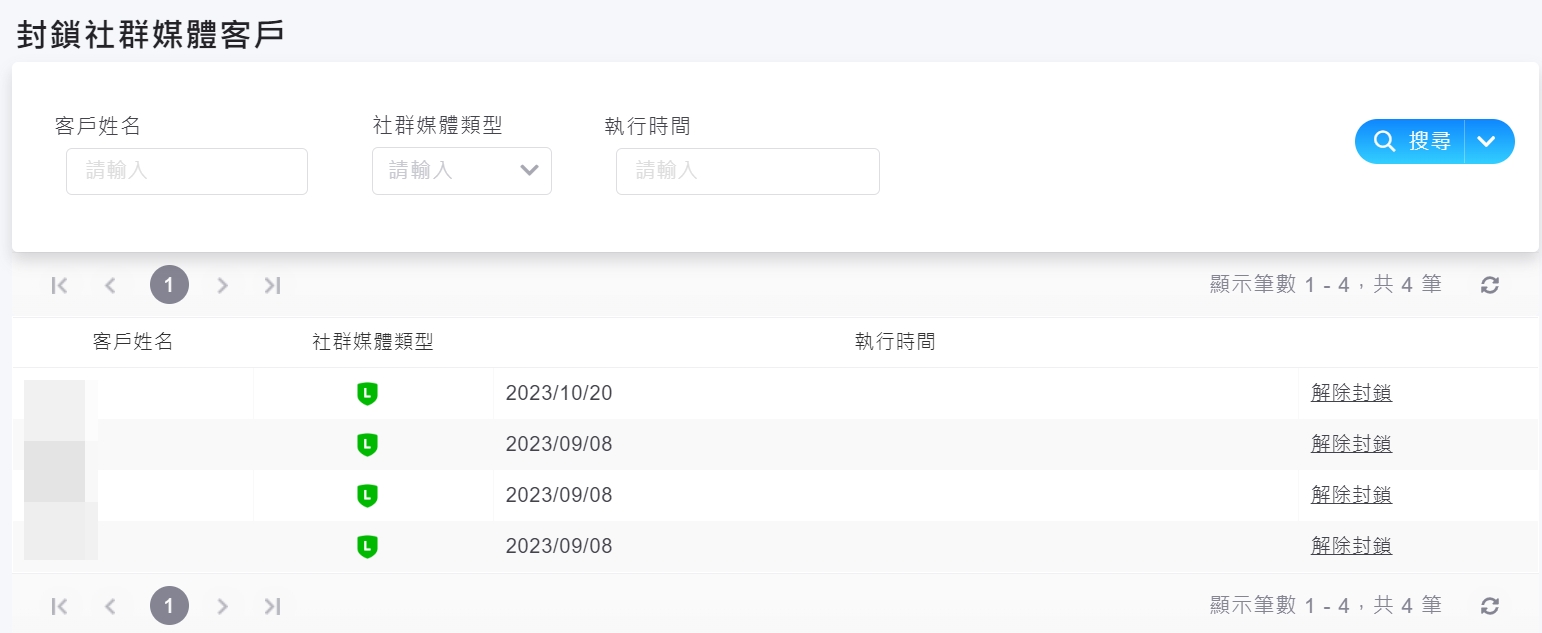Focus the 客戶姓名 input field

[187, 171]
